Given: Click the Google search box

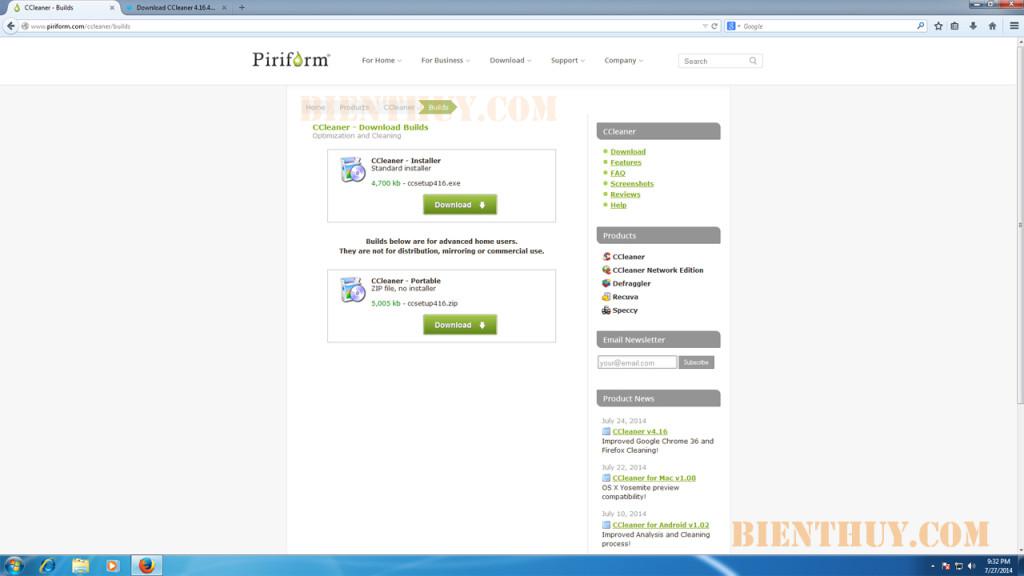Looking at the screenshot, I should (828, 26).
